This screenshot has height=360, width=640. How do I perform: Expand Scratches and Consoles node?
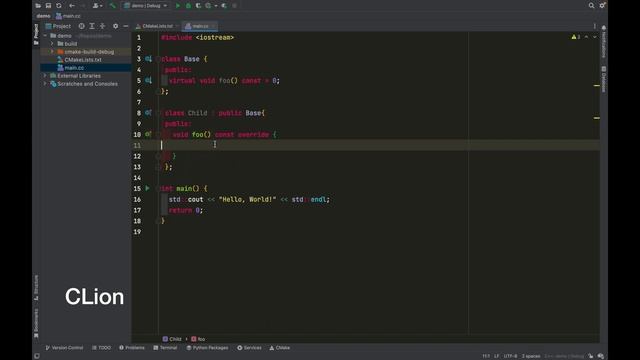(45, 84)
